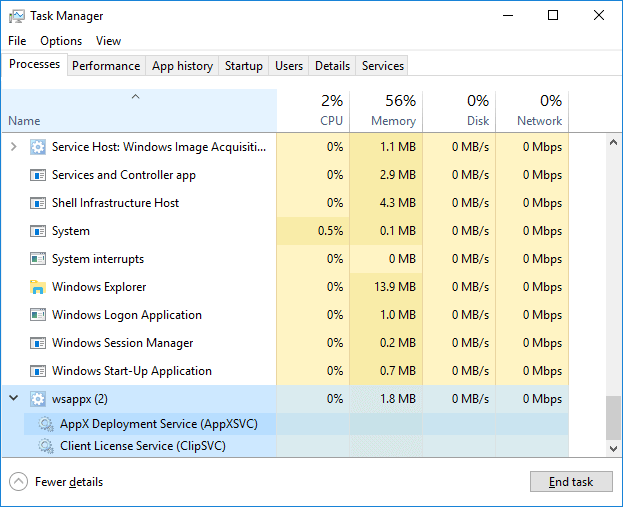
Task: Collapse the wsappx process group
Action: (x=14, y=399)
